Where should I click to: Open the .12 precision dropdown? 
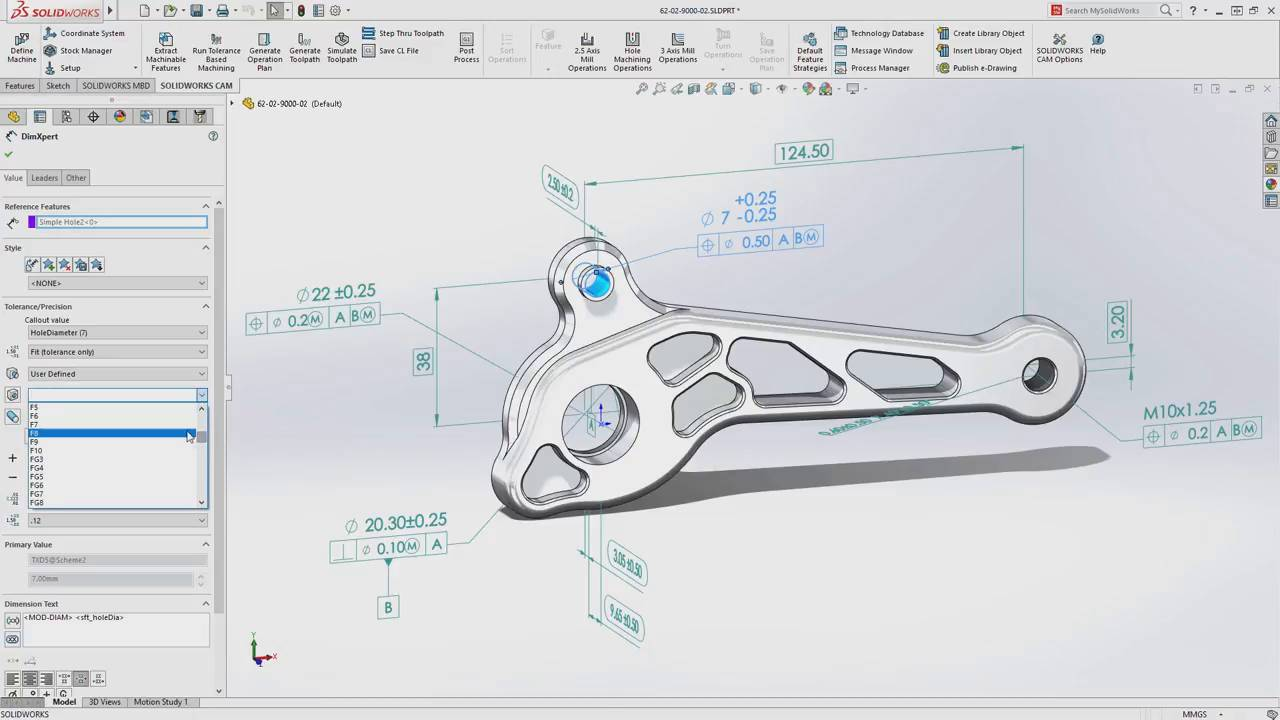tap(117, 520)
